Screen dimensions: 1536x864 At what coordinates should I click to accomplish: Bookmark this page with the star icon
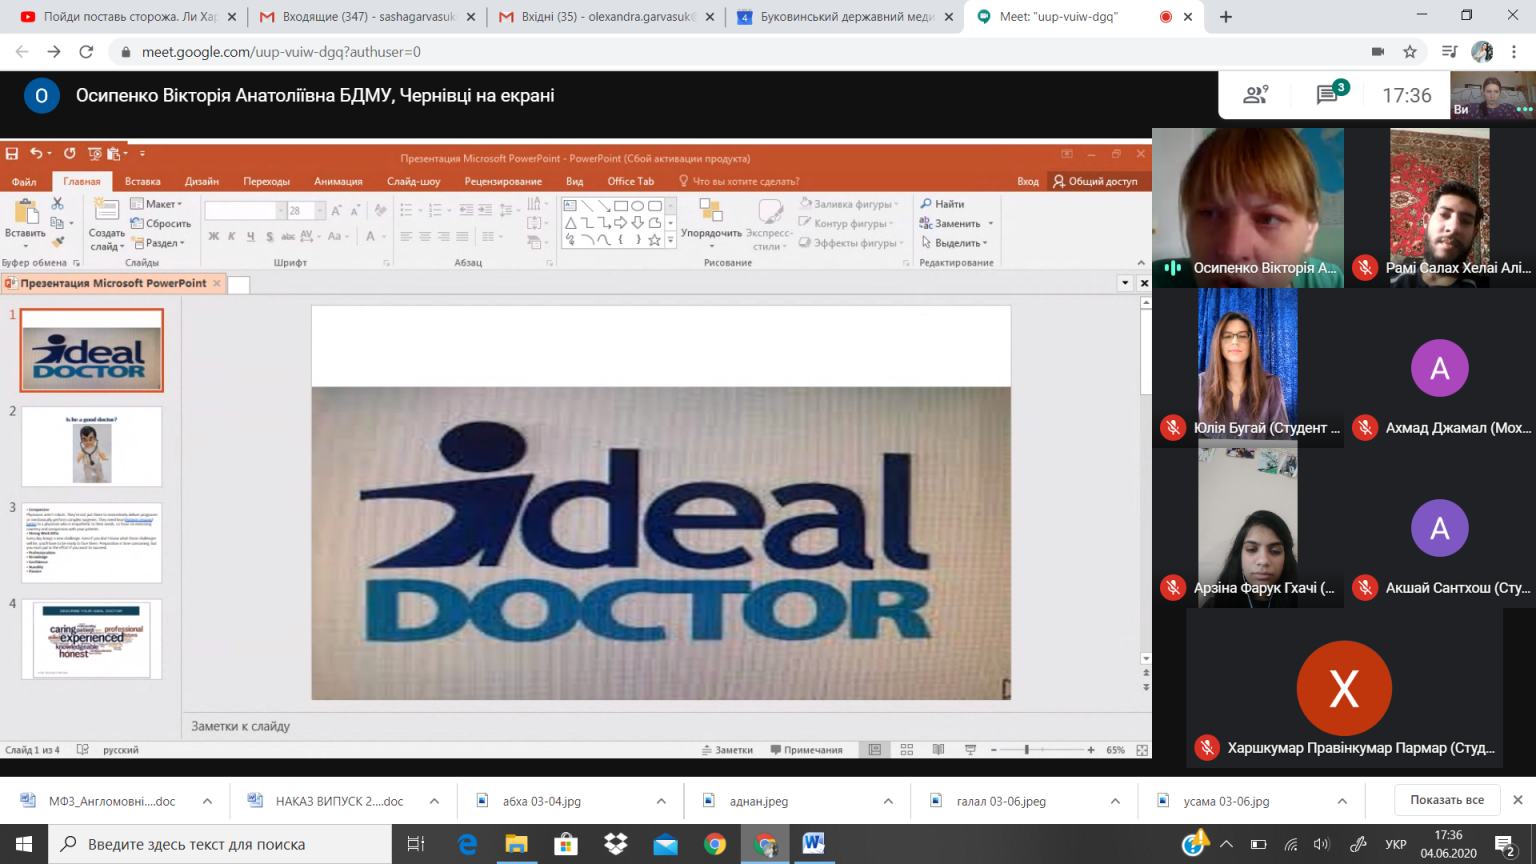1410,52
